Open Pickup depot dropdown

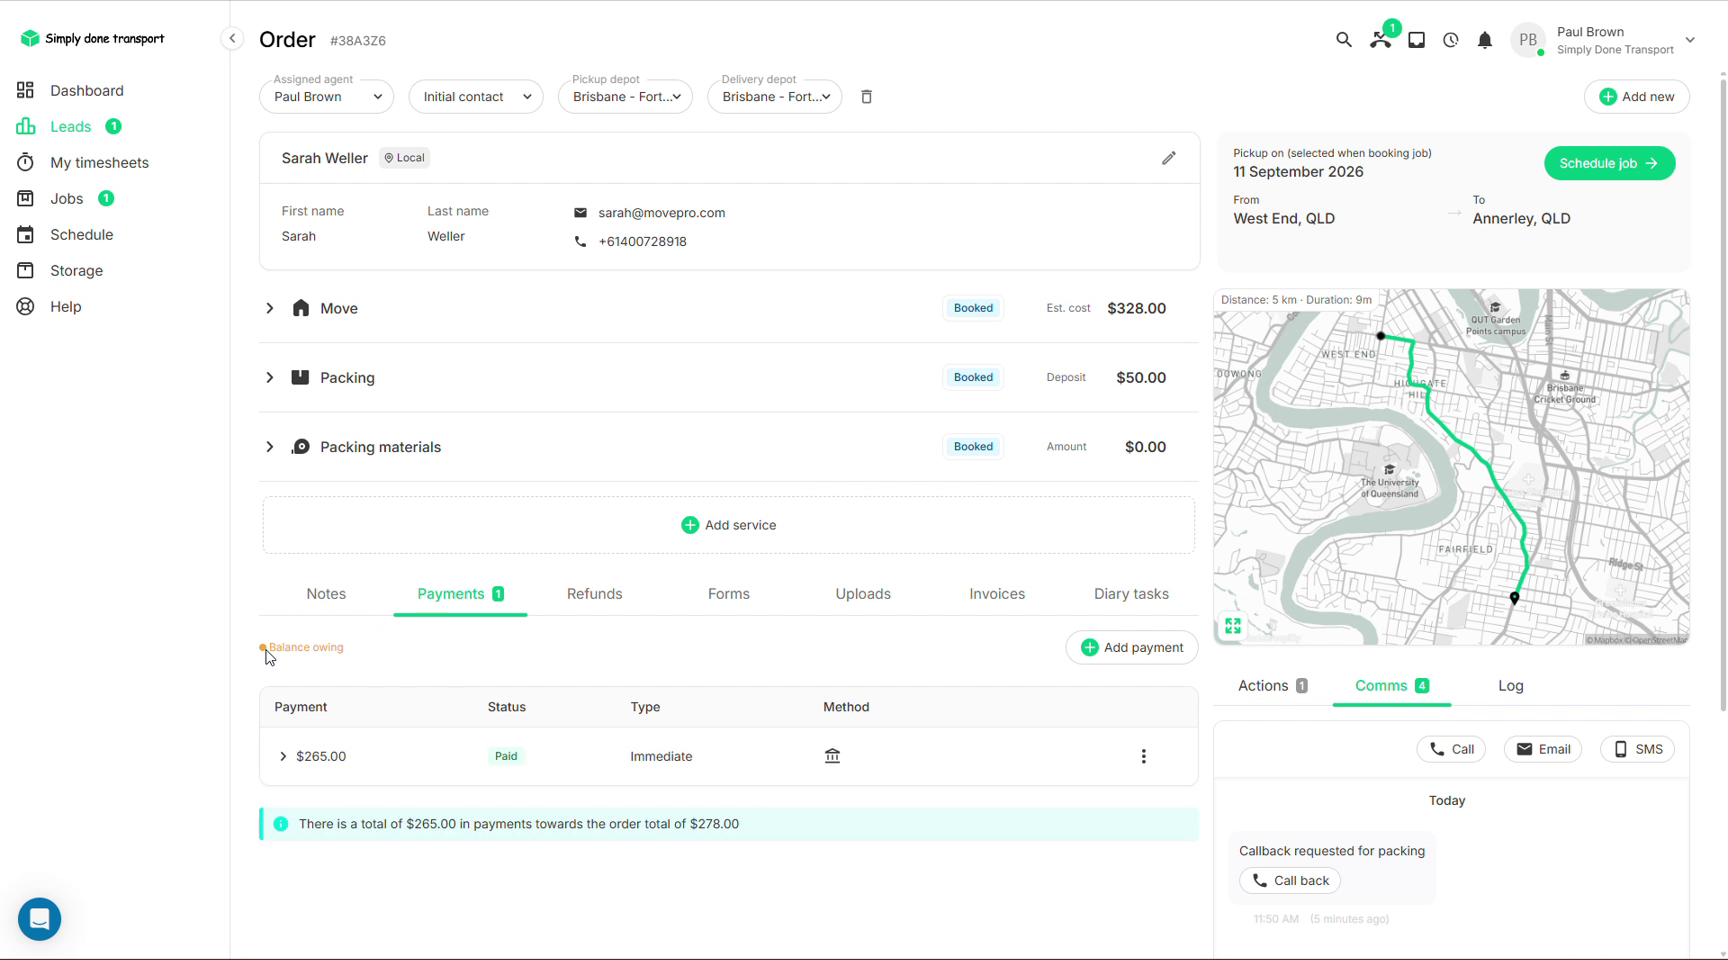[625, 97]
